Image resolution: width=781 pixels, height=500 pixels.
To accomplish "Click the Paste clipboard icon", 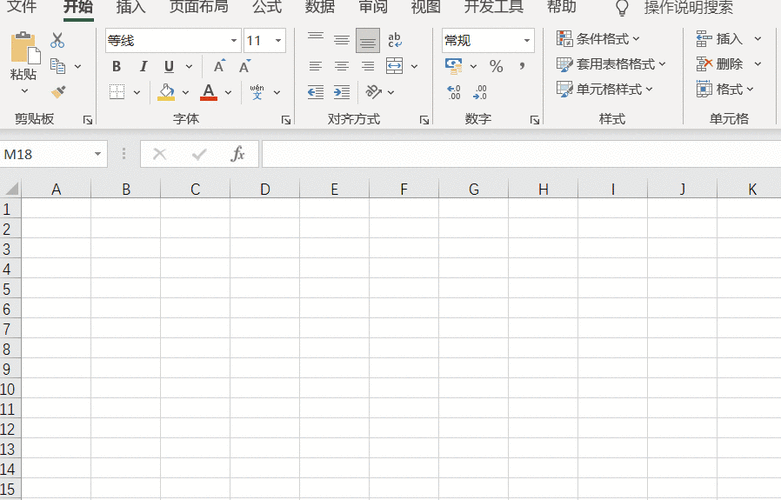I will 25,48.
